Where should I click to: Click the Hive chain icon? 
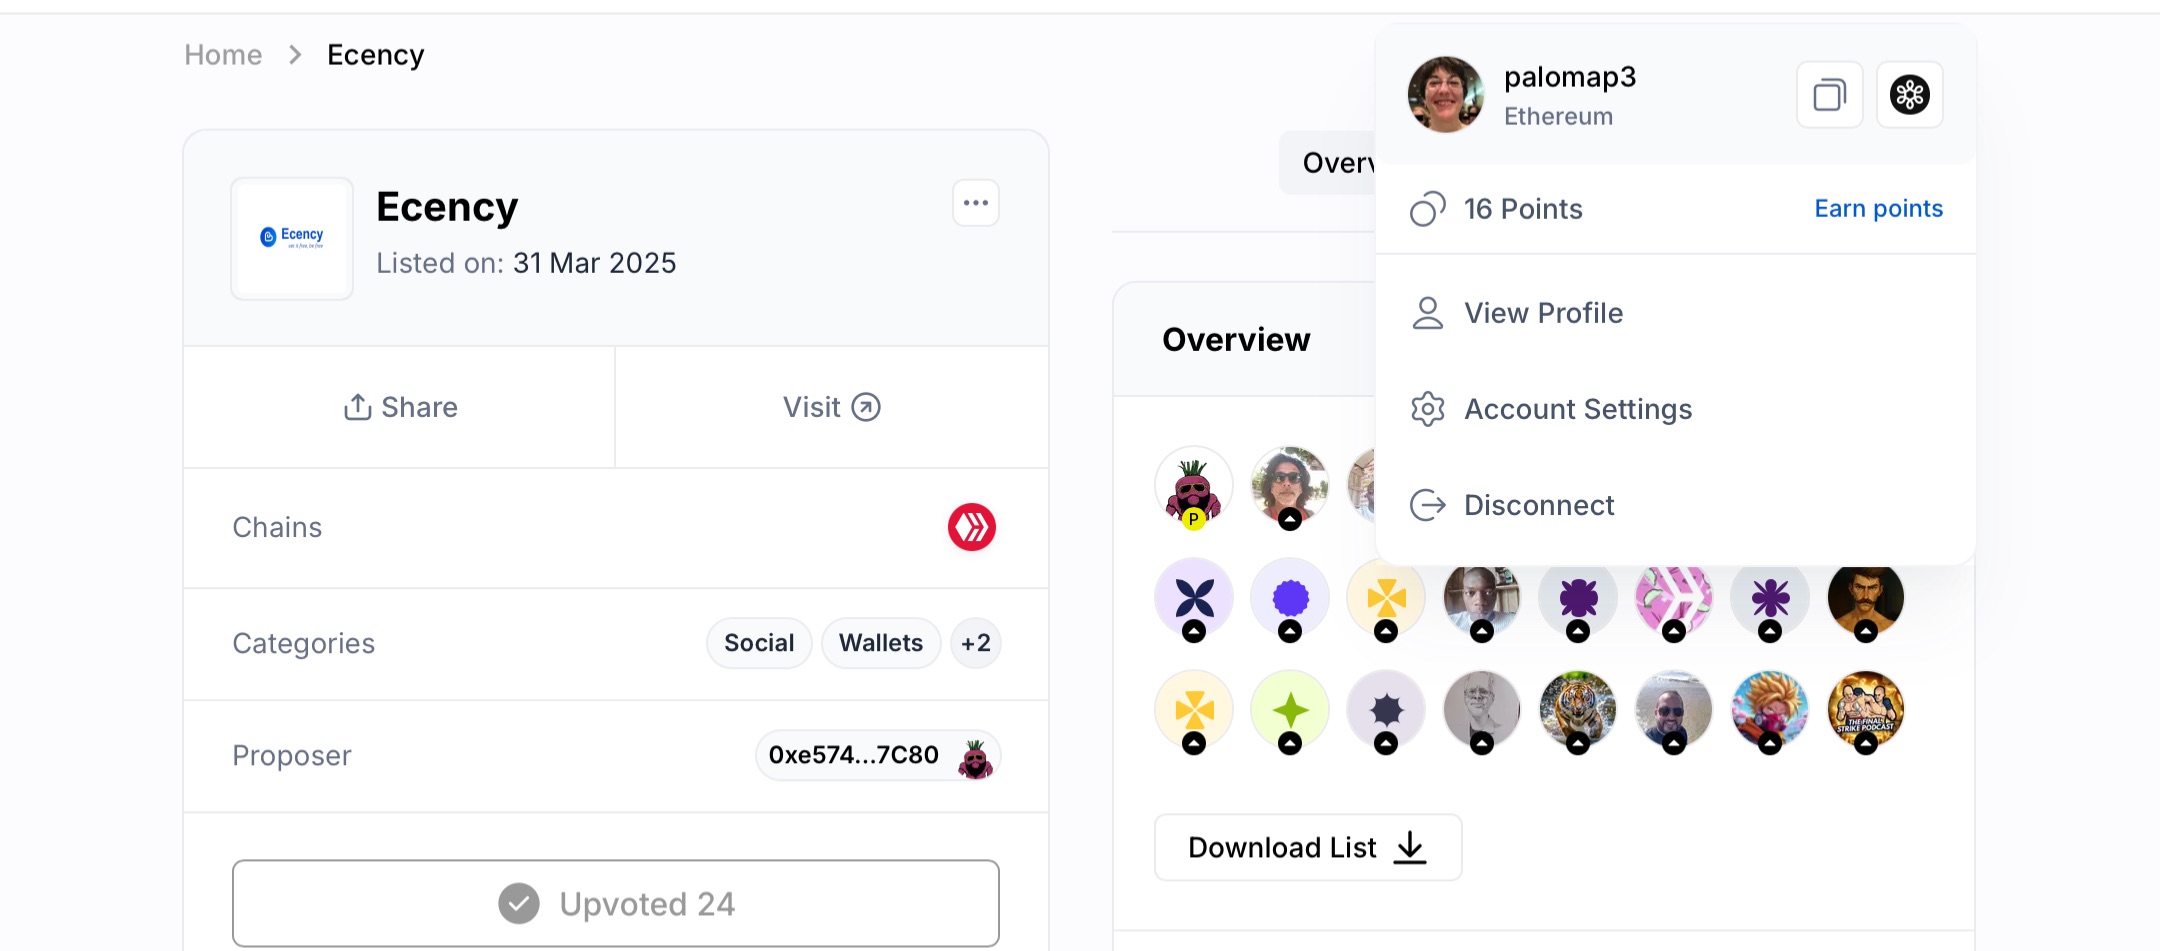coord(971,527)
